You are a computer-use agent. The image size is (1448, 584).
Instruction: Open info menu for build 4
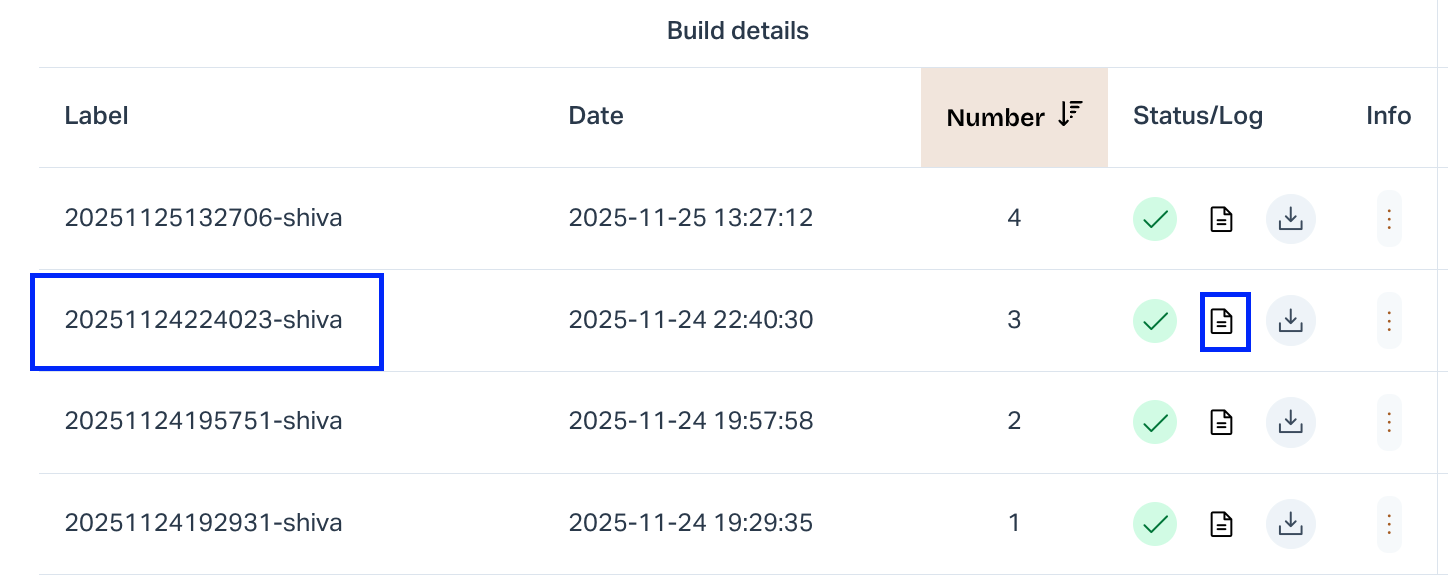(1389, 219)
